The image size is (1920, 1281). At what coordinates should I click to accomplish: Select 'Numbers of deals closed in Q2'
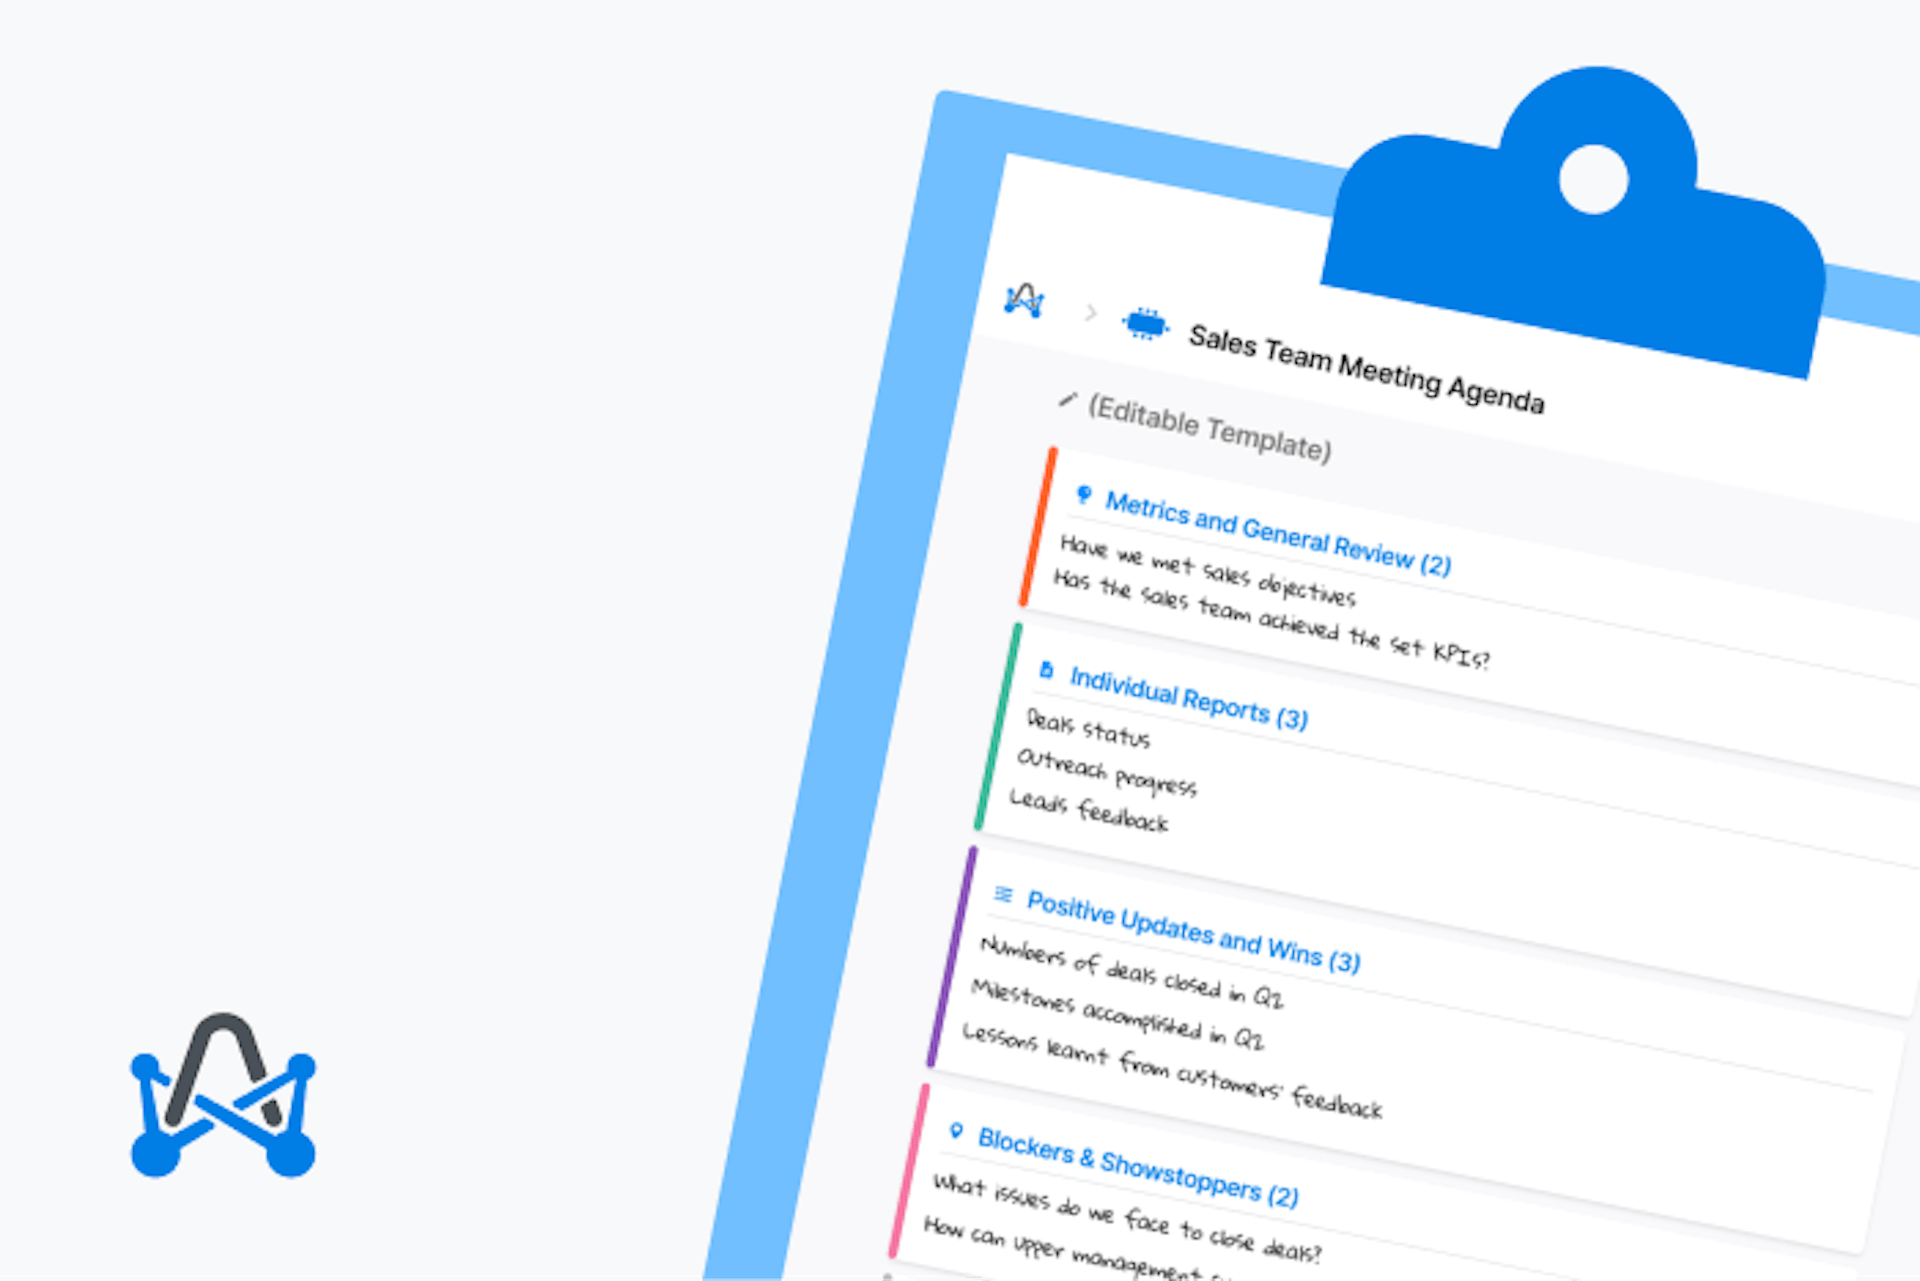point(1131,973)
